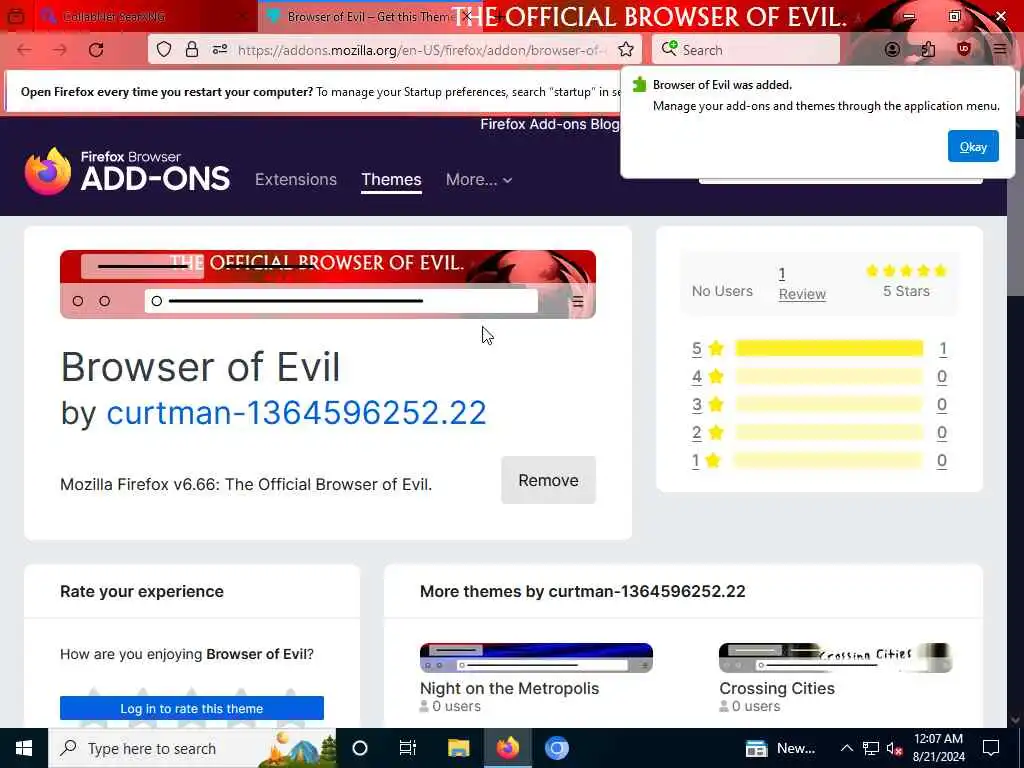Open the Windows Start menu
Image resolution: width=1024 pixels, height=768 pixels.
24,748
